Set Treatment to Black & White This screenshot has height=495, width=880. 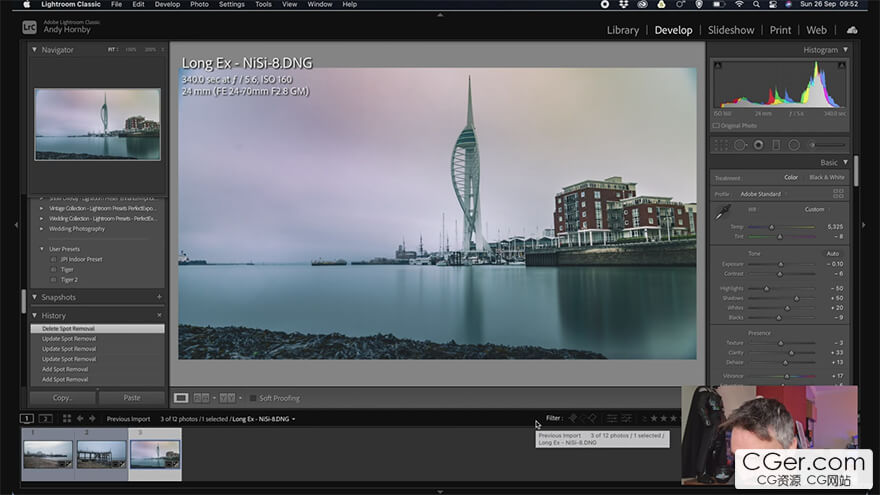coord(826,177)
